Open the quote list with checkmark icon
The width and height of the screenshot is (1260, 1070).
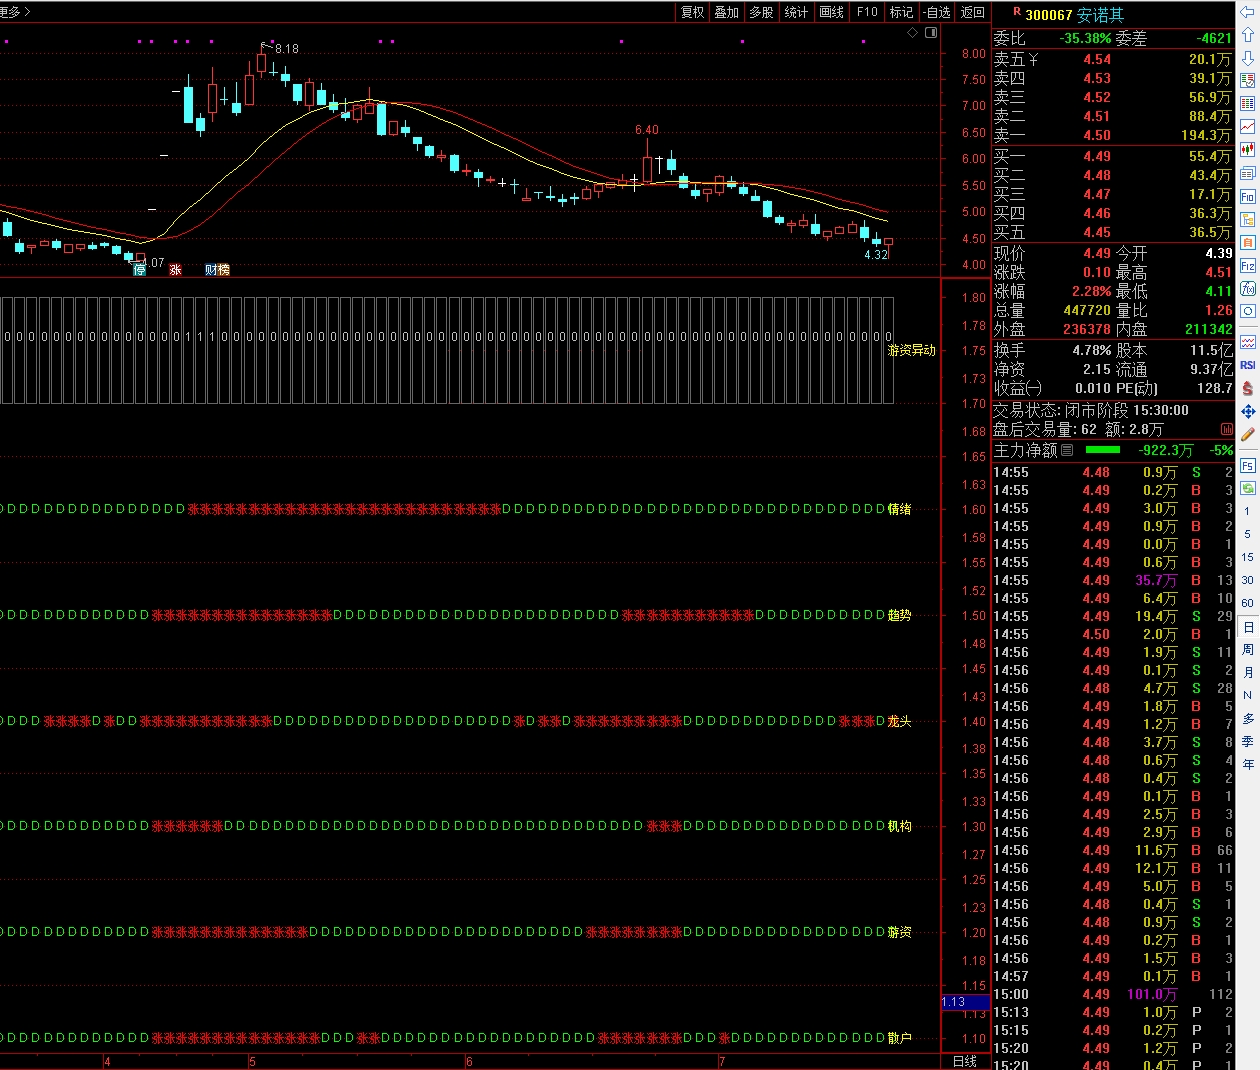pyautogui.click(x=1247, y=80)
